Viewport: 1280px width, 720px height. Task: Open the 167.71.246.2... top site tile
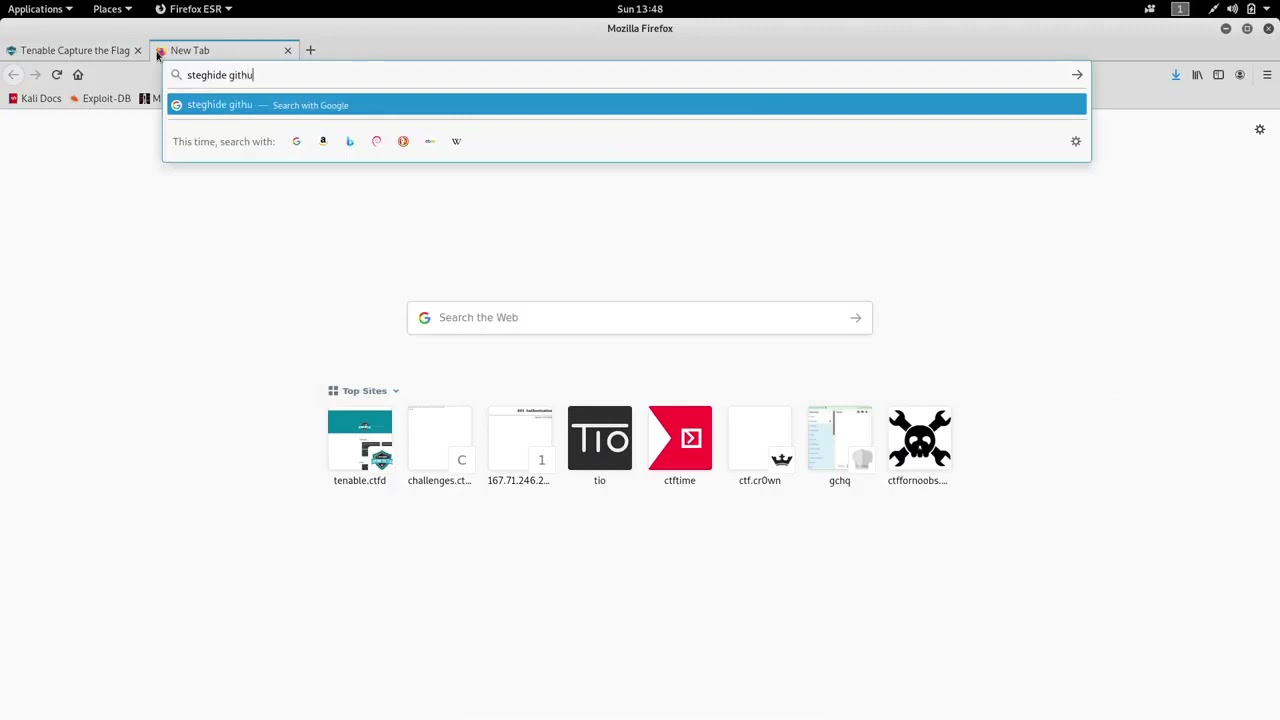pos(520,446)
